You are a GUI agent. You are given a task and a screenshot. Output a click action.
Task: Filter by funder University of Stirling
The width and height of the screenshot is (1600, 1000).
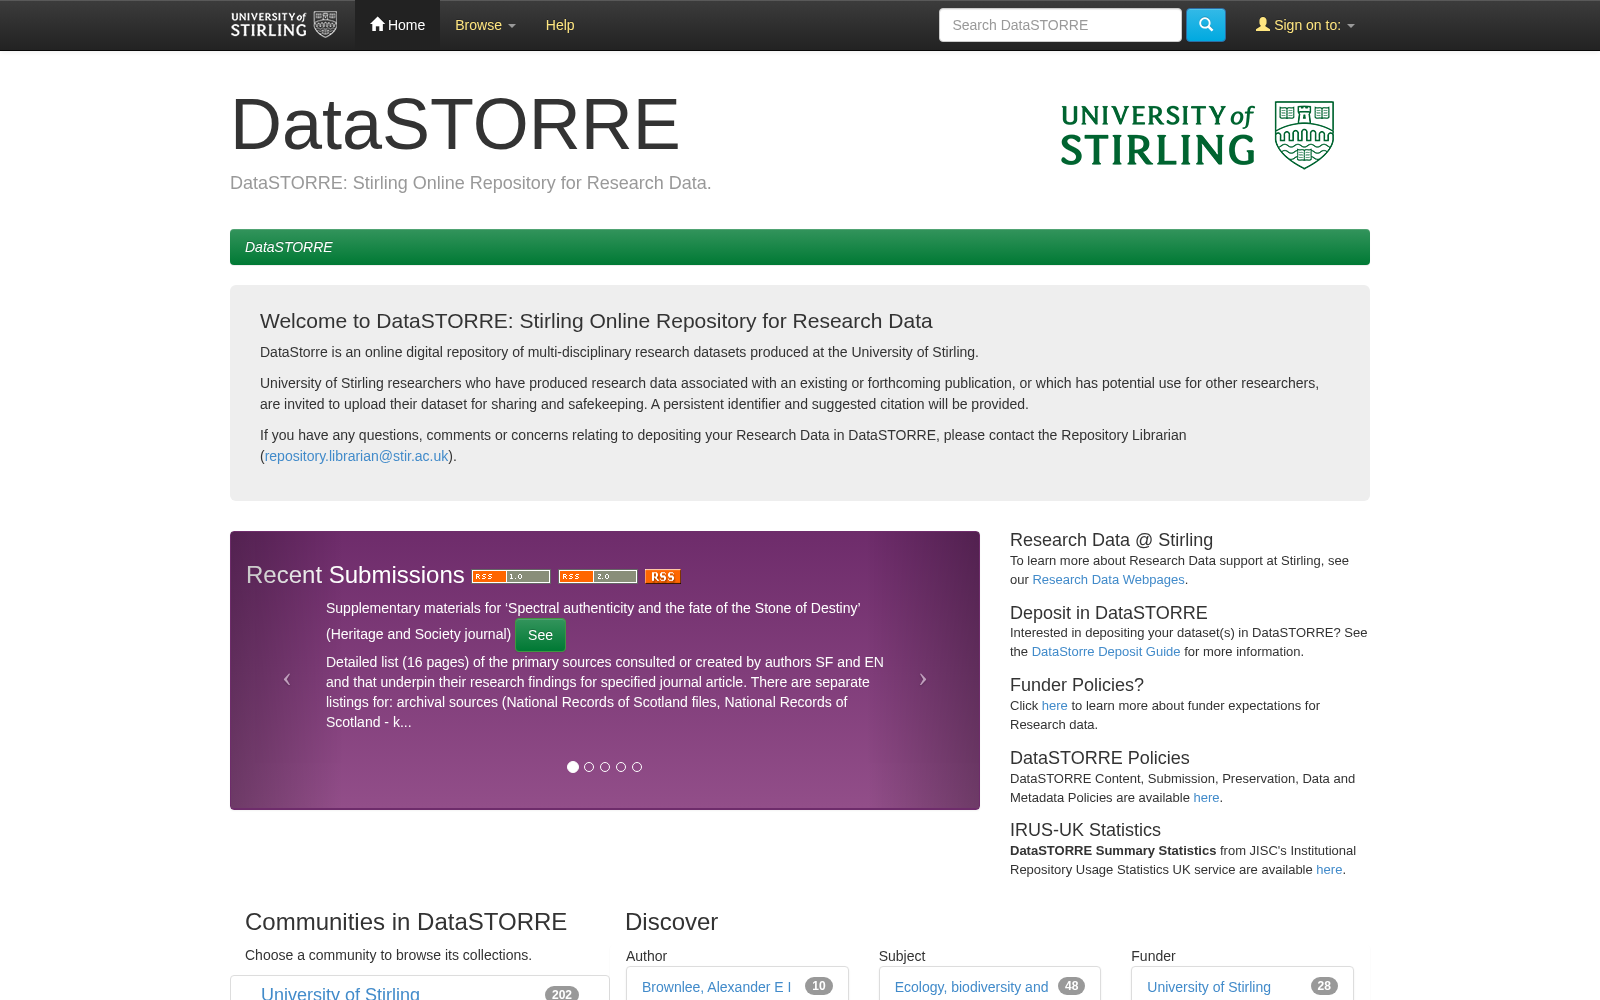1209,987
